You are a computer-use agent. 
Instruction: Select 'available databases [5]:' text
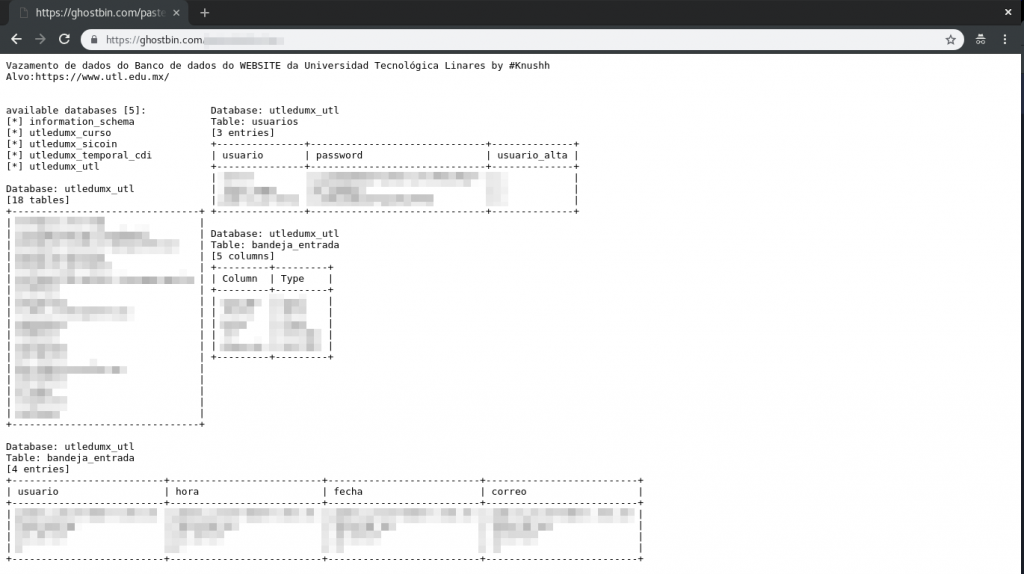76,110
